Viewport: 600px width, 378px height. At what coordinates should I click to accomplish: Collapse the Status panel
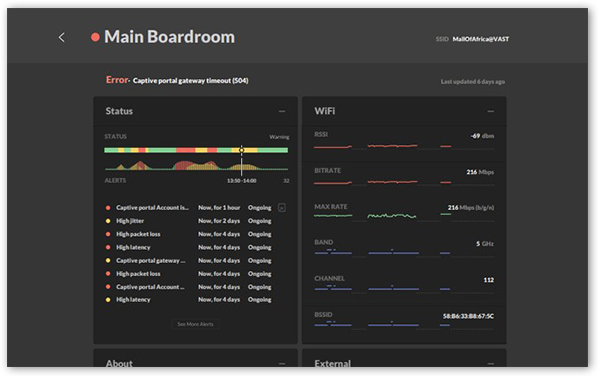[x=282, y=111]
